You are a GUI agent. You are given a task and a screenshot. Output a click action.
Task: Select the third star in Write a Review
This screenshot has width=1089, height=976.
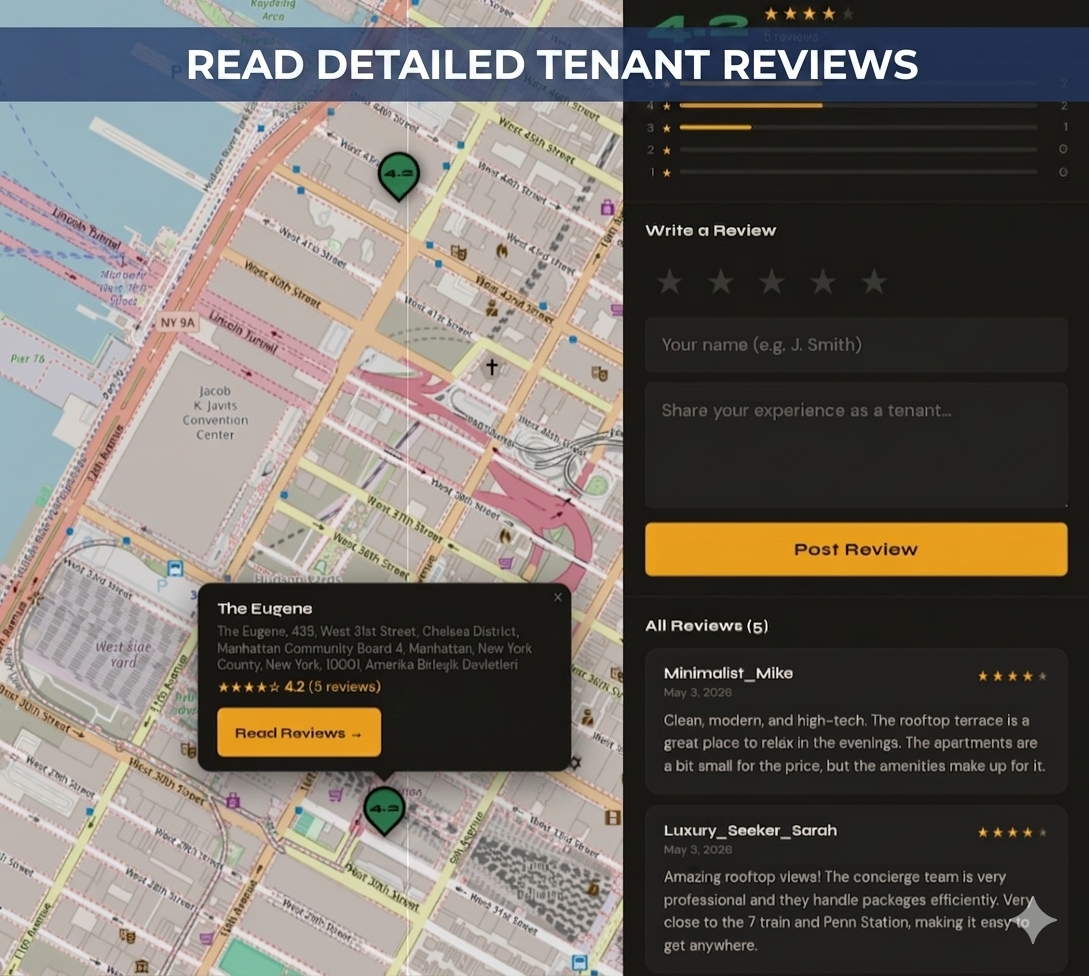(x=772, y=282)
